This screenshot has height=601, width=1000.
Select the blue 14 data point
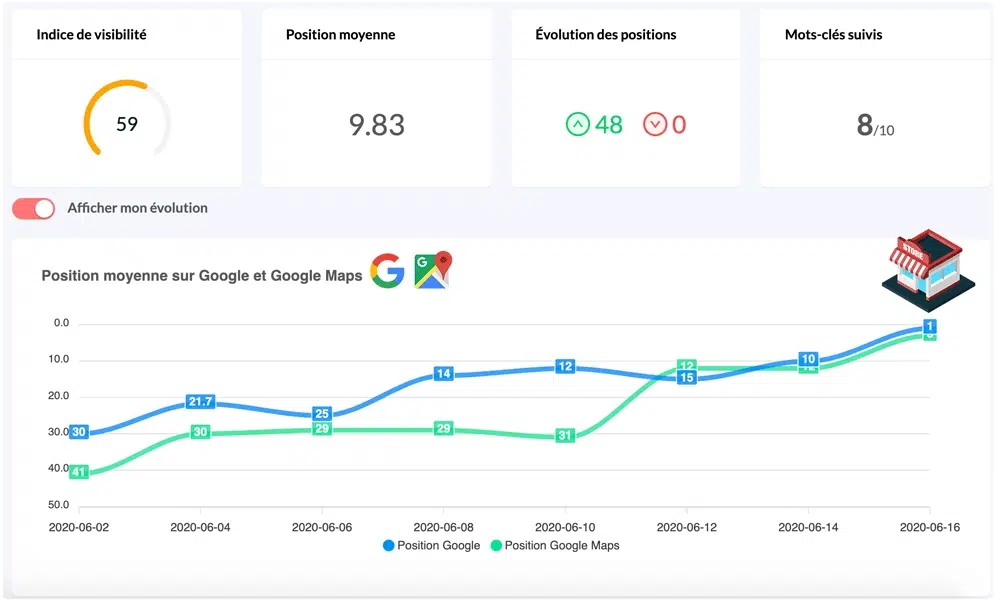click(444, 374)
